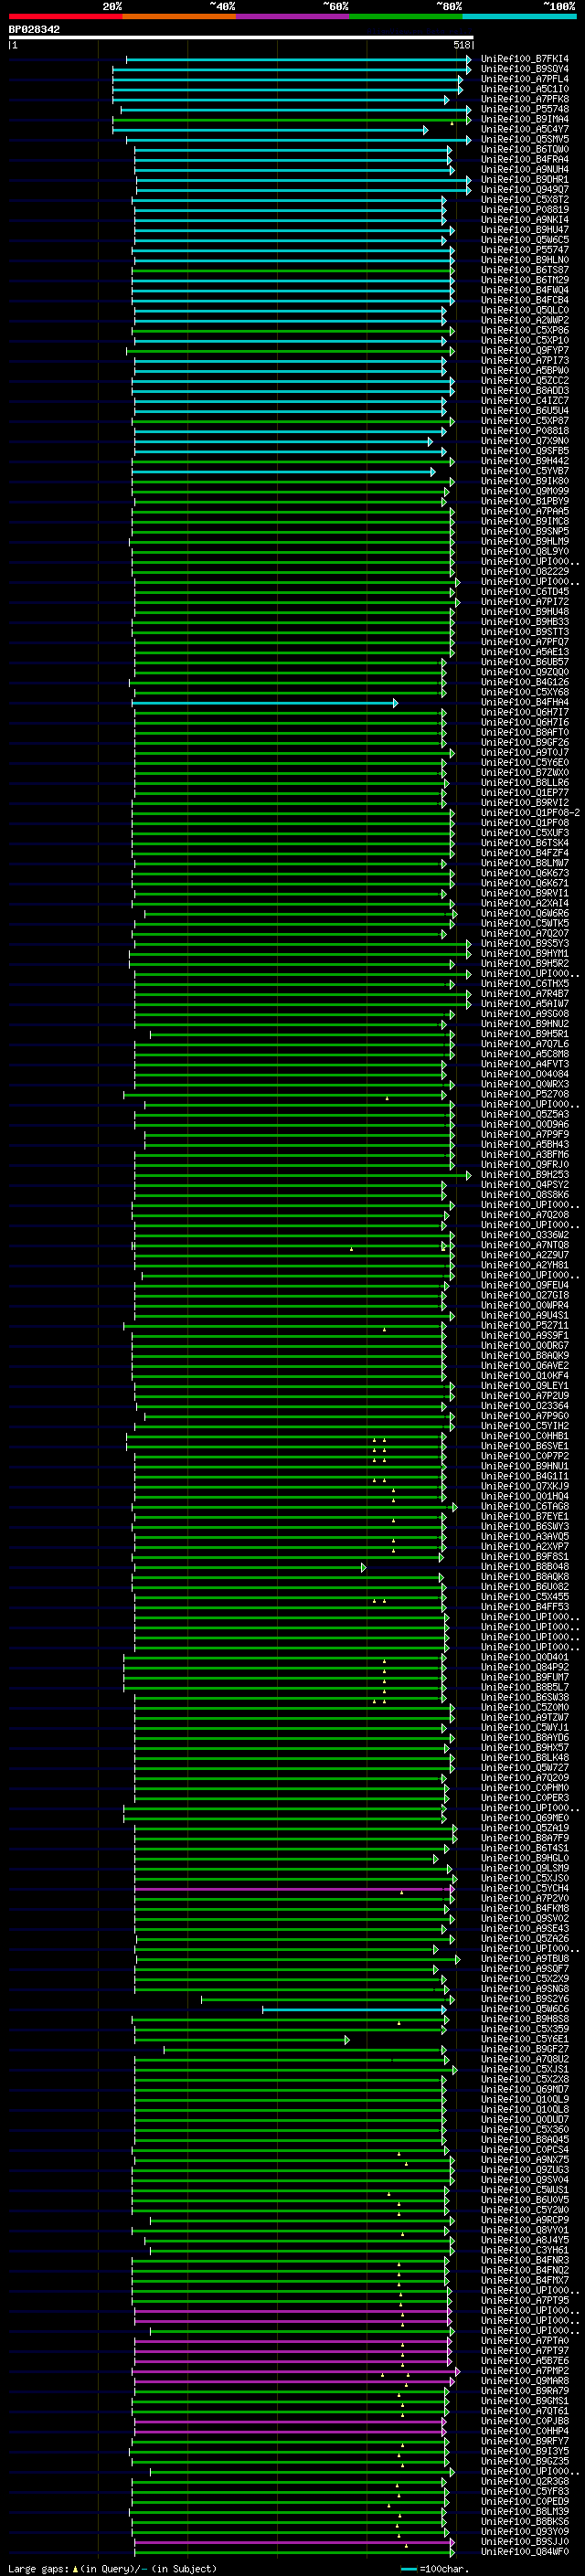This screenshot has height=2576, width=585.
Task: Open the last hit UniRef100_Q84WF0
Action: click(x=525, y=2551)
